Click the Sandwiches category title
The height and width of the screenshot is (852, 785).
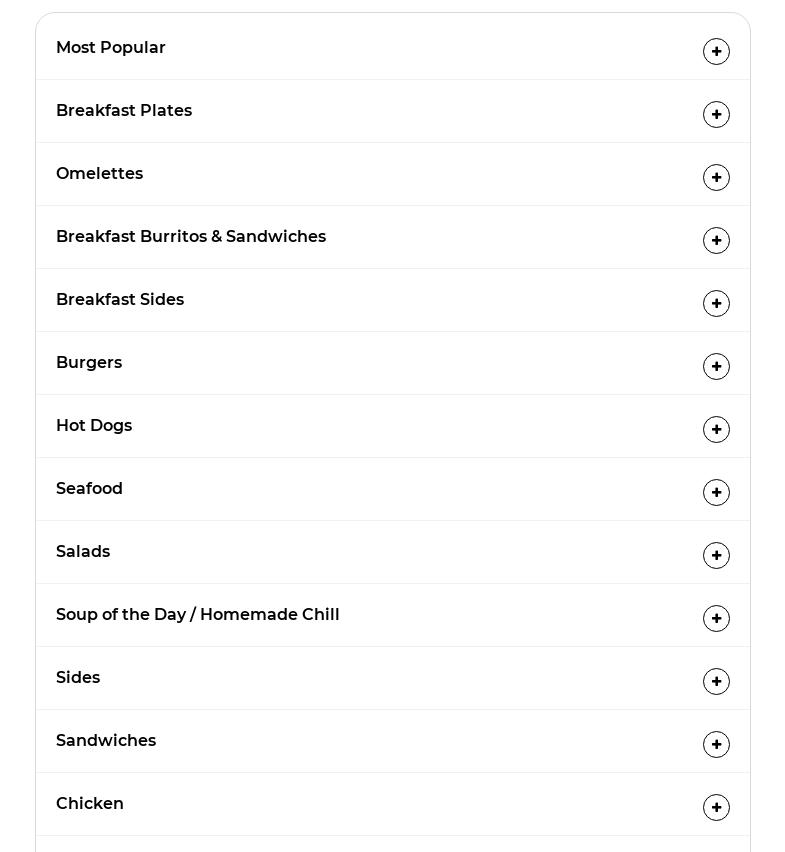106,740
